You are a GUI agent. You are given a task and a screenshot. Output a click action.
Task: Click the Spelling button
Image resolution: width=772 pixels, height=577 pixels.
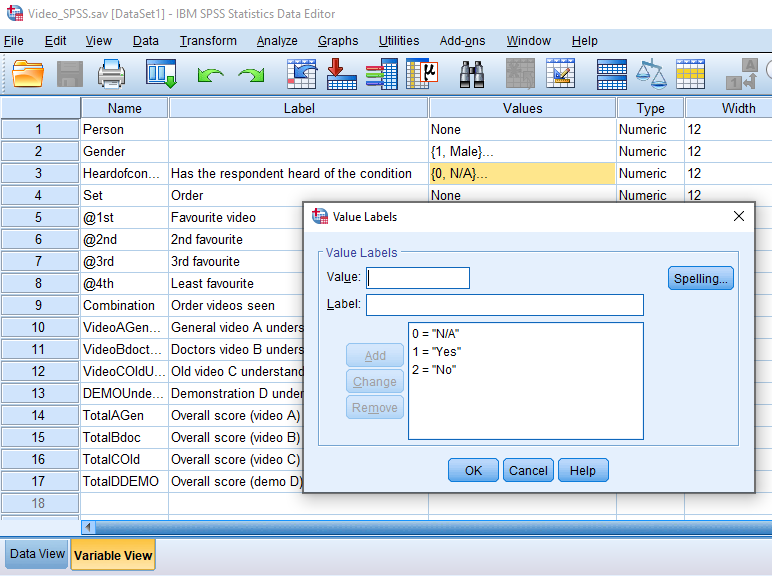click(x=700, y=279)
